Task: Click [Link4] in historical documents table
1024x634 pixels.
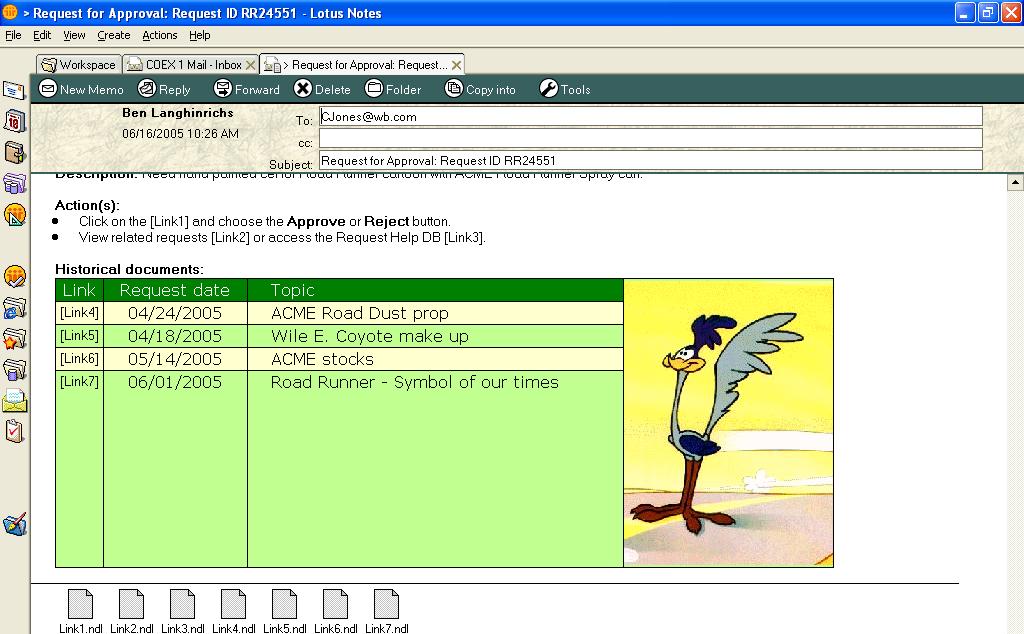Action: 79,313
